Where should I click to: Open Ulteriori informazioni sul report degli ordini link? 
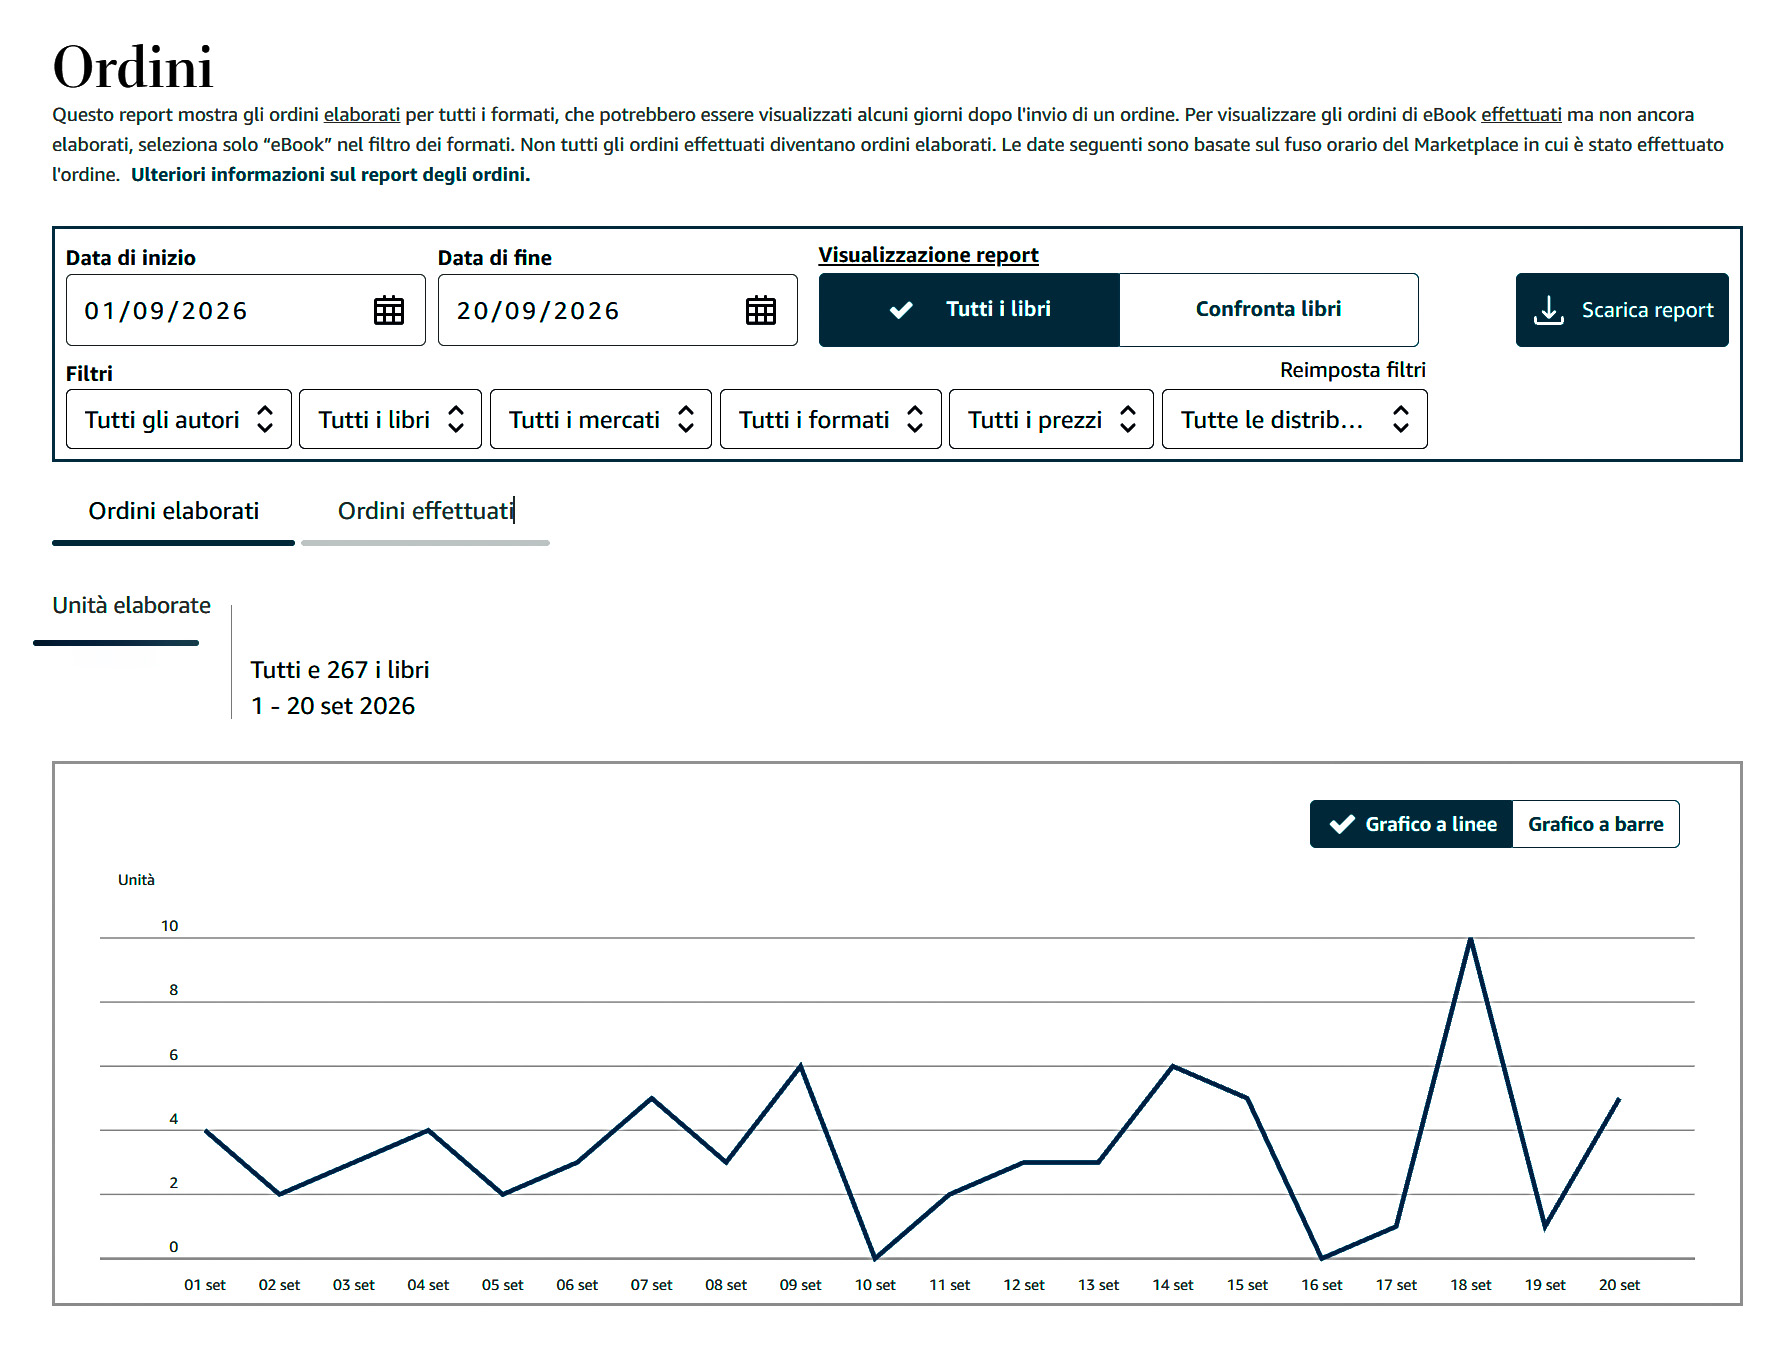330,174
